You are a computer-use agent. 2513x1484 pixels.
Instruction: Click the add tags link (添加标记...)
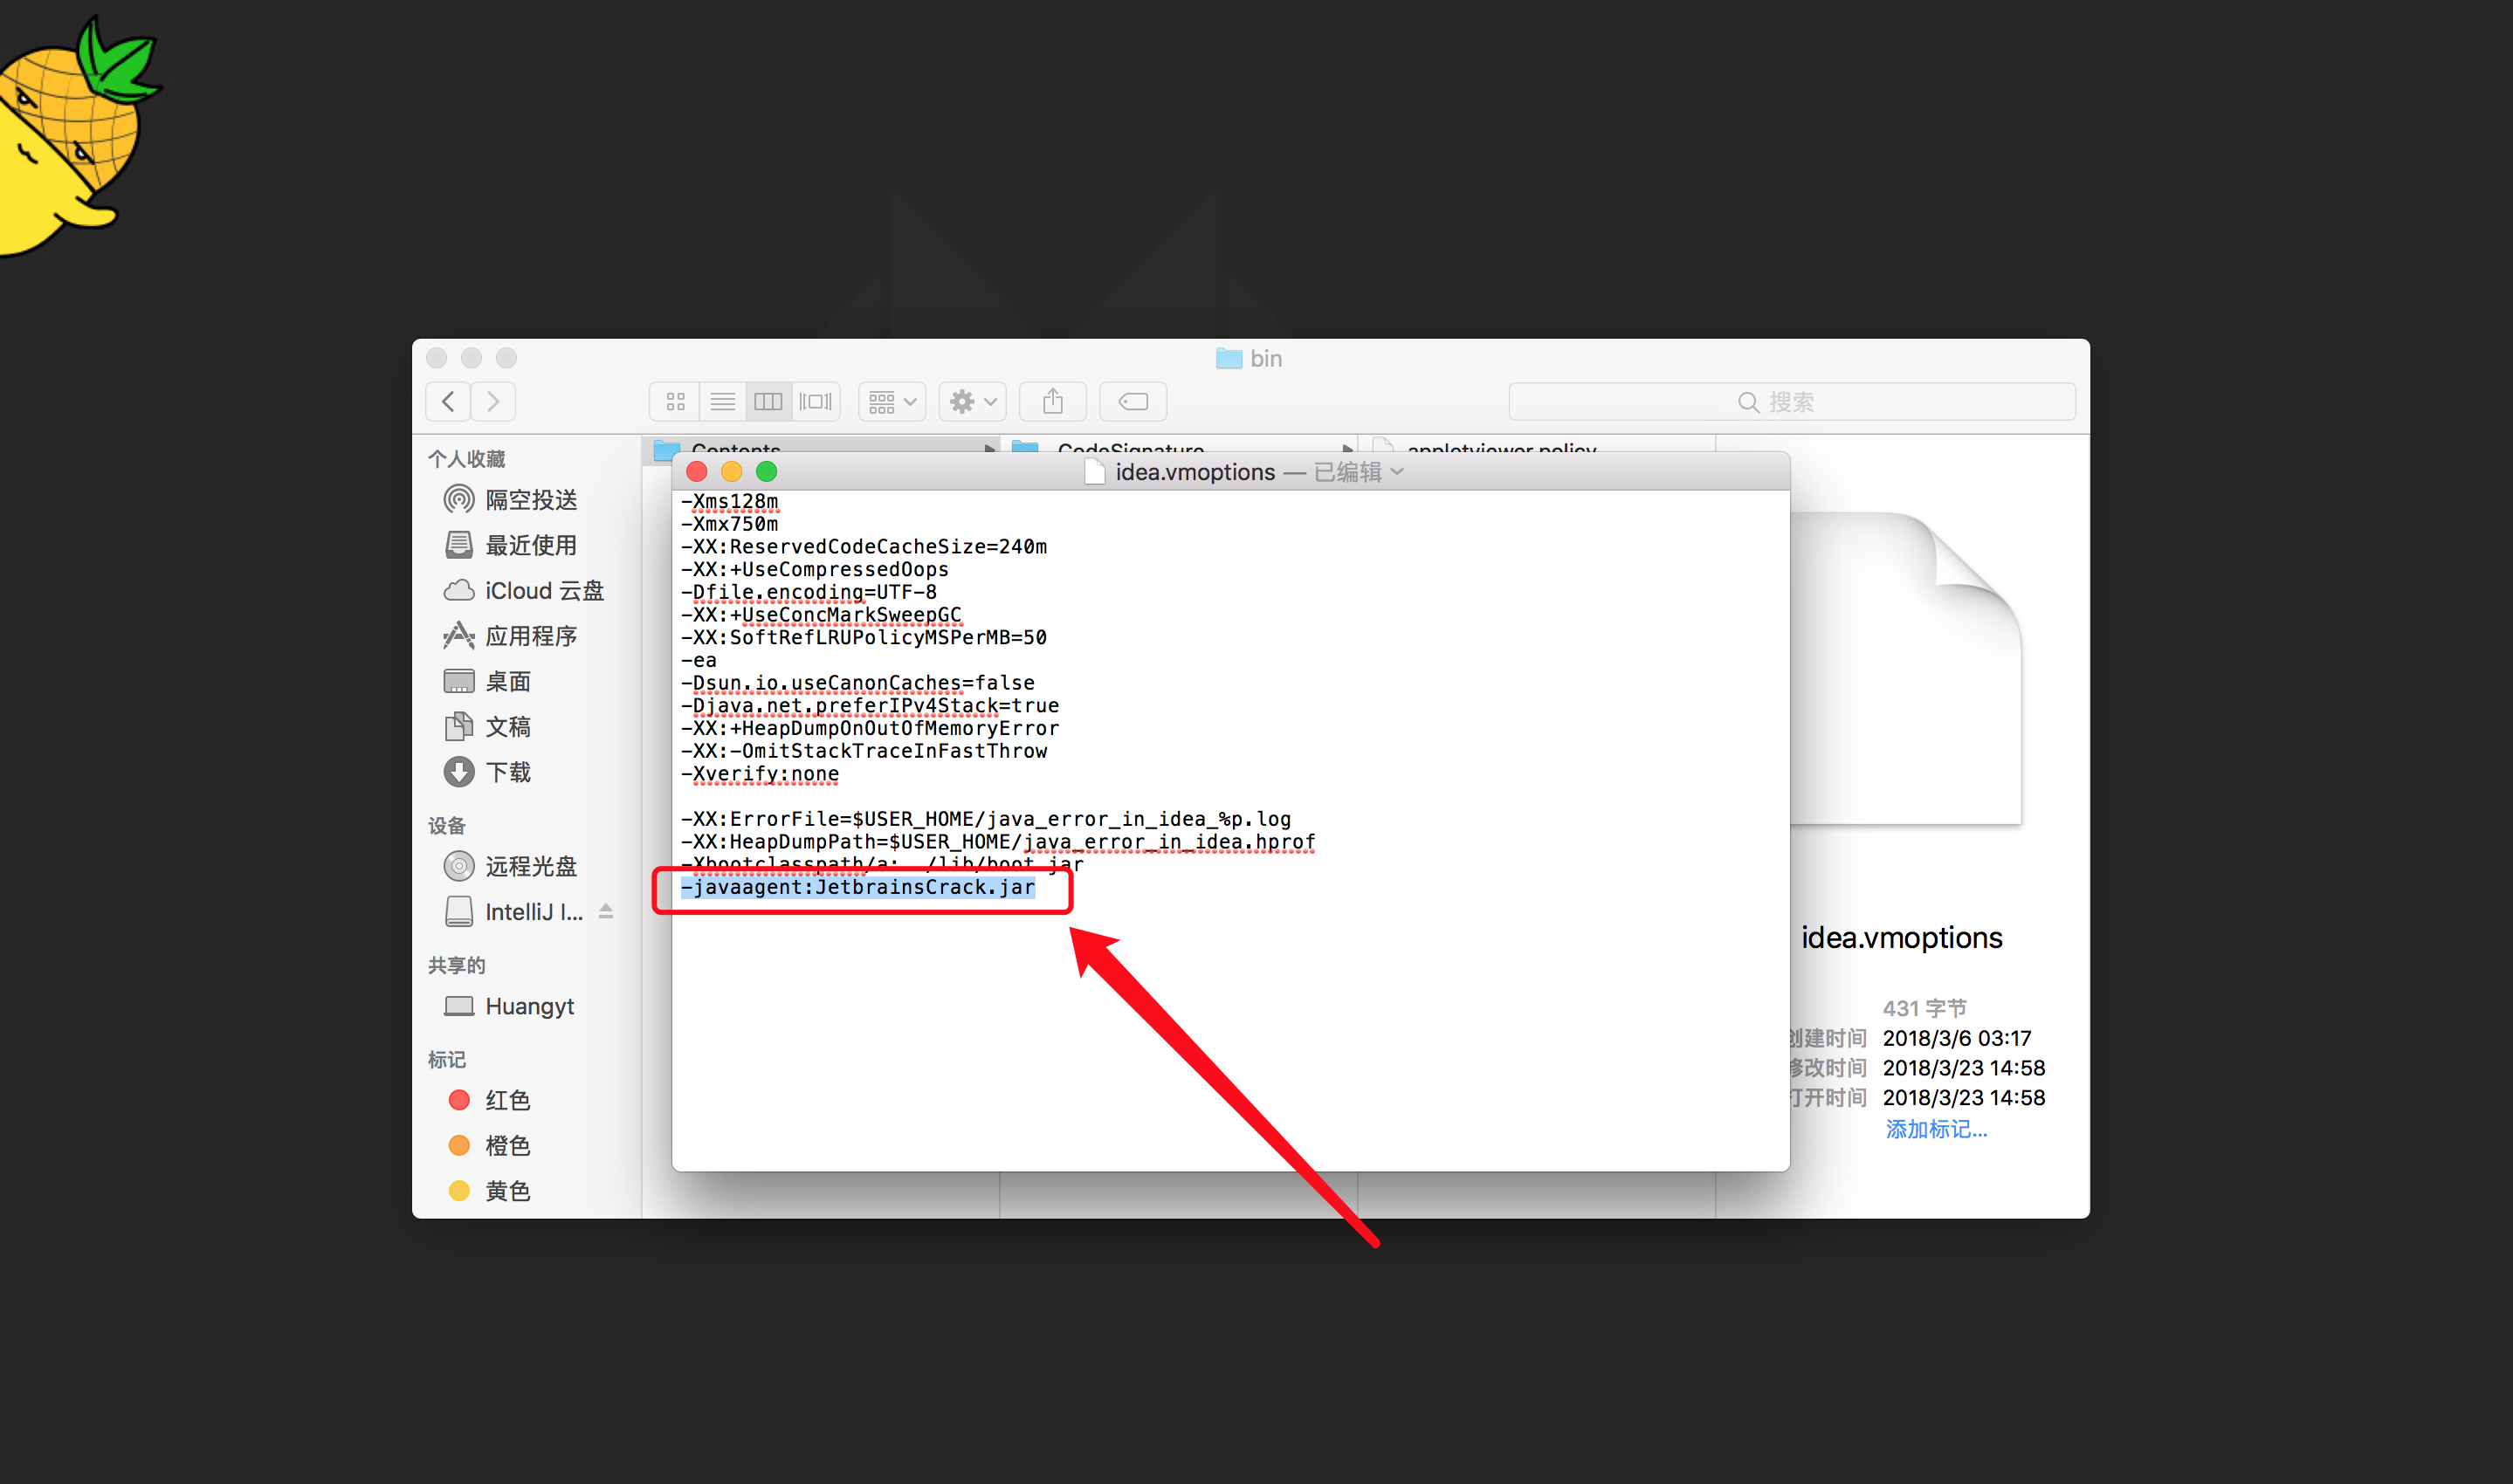pyautogui.click(x=1936, y=1129)
